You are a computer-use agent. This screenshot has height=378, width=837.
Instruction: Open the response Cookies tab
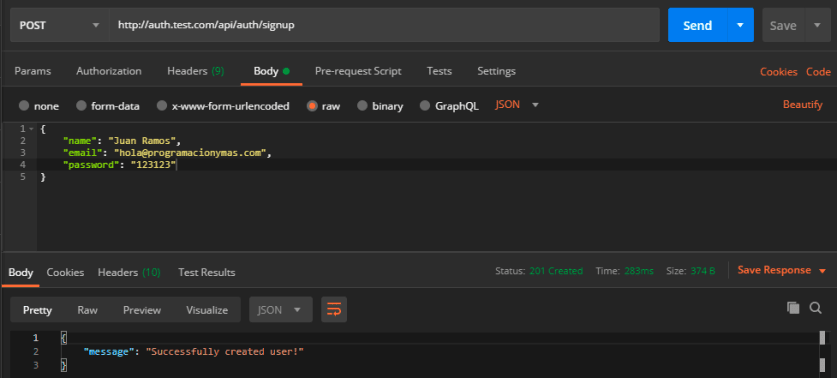click(x=65, y=272)
